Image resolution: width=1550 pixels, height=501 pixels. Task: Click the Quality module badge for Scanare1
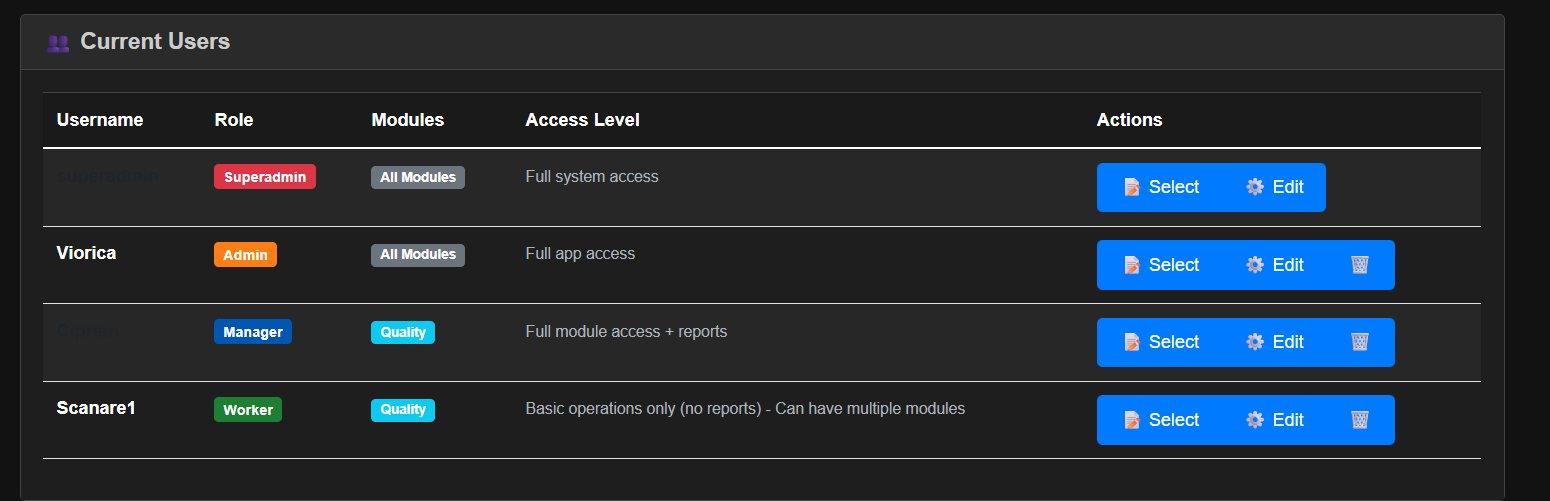[x=403, y=410]
